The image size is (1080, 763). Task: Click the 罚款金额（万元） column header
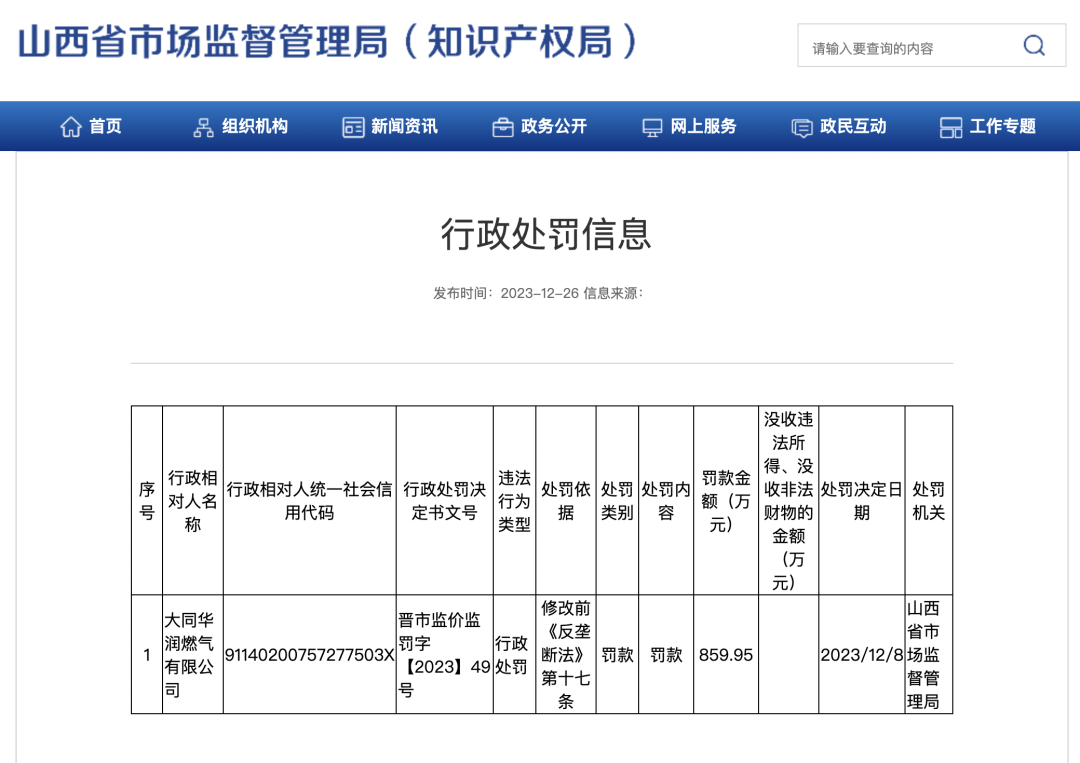click(726, 501)
